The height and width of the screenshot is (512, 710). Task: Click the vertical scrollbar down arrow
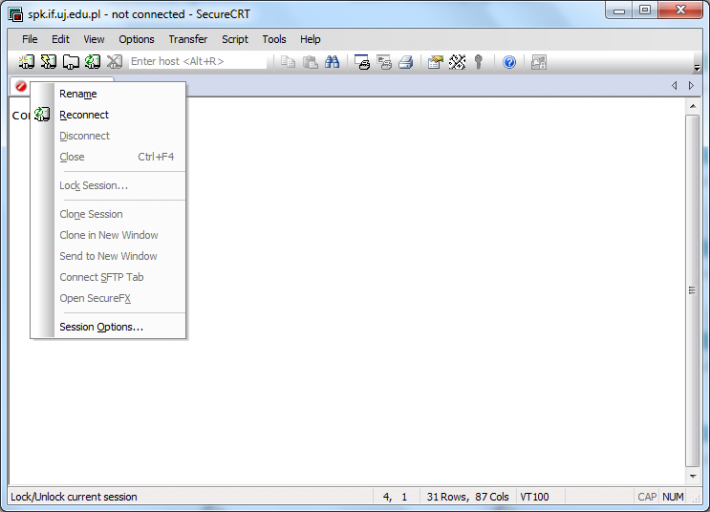(x=693, y=476)
